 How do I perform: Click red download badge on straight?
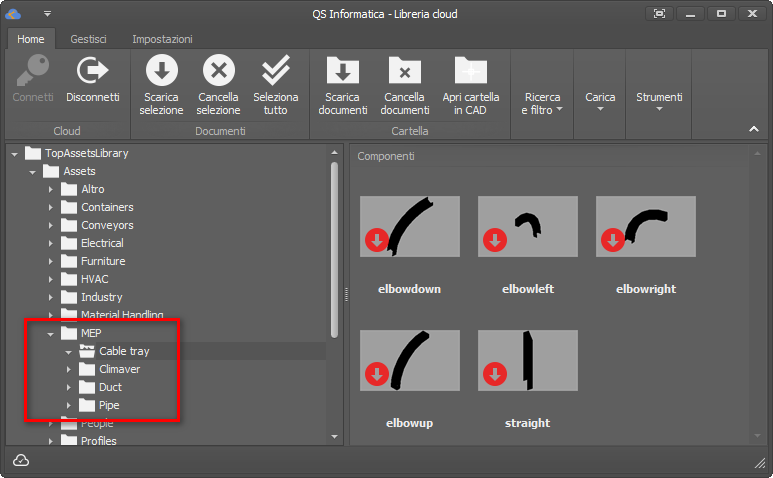point(495,374)
